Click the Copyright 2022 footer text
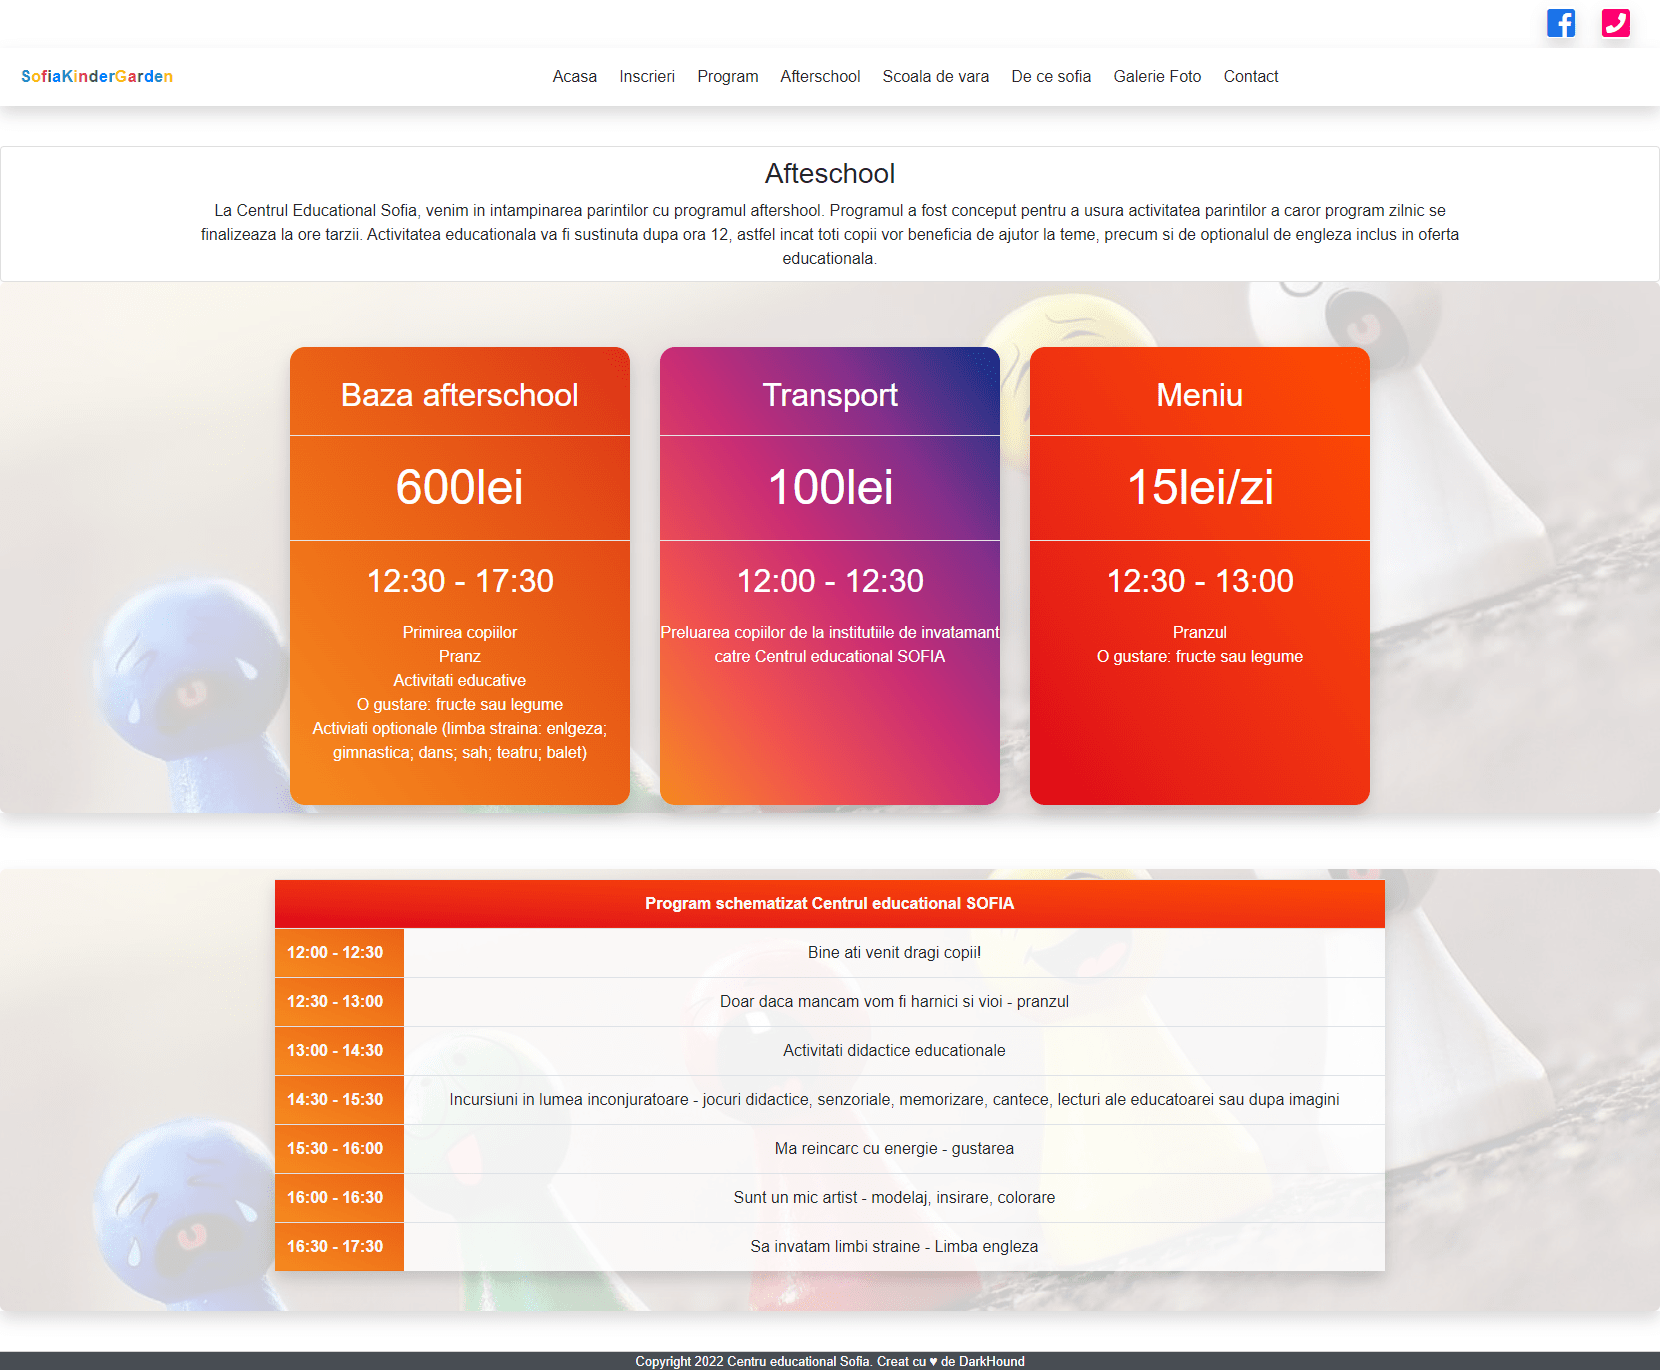Viewport: 1660px width, 1370px height. 830,1361
